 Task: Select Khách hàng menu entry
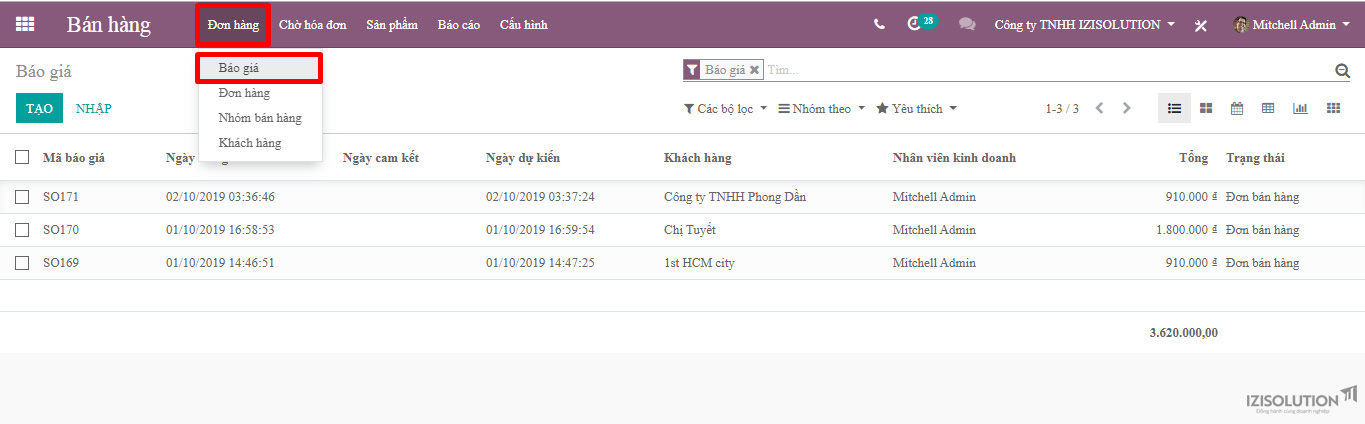click(260, 143)
